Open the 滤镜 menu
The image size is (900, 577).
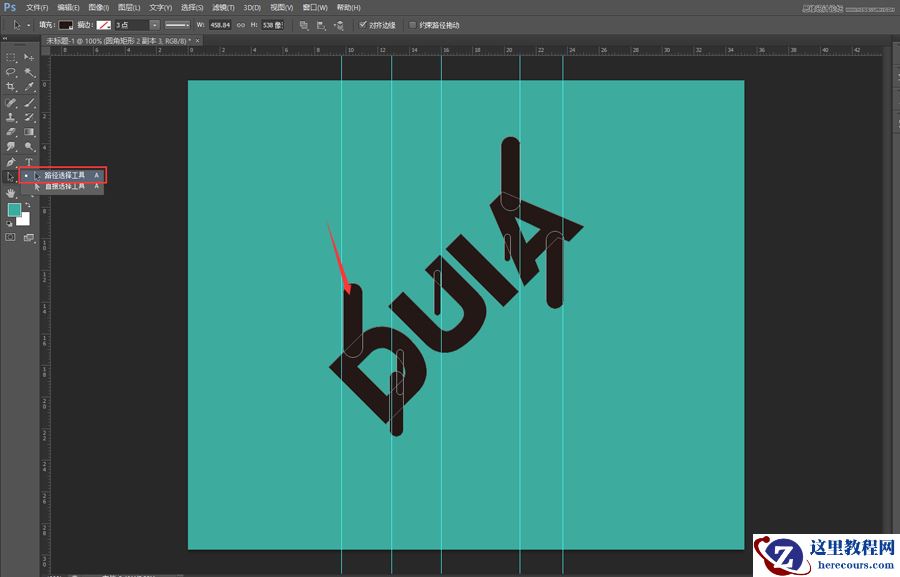tap(222, 7)
